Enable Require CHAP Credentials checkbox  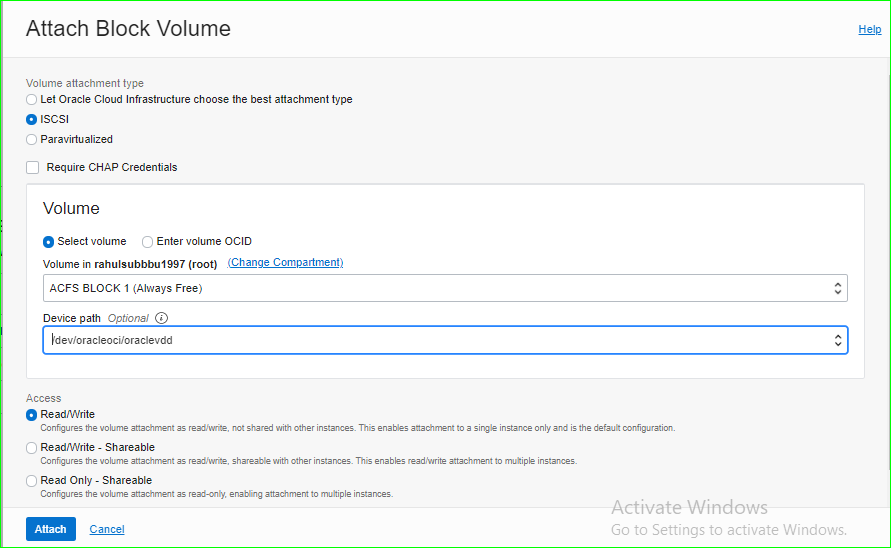click(x=33, y=168)
